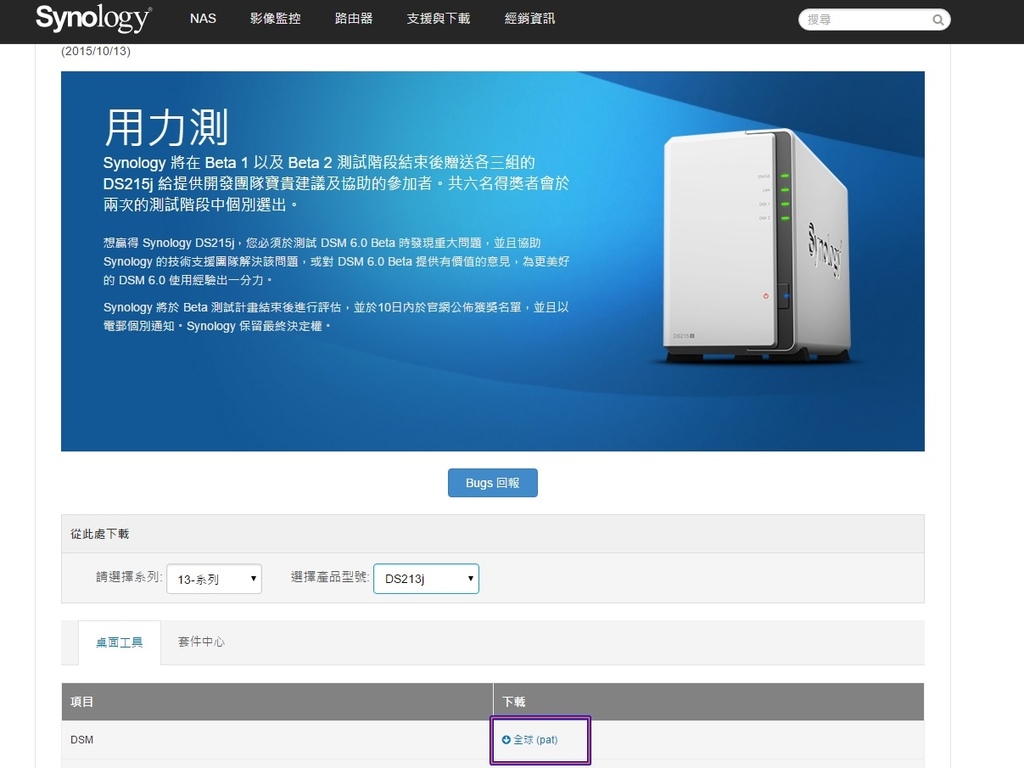Click the search magnifier icon
Screen dimensions: 1024x768
[938, 20]
